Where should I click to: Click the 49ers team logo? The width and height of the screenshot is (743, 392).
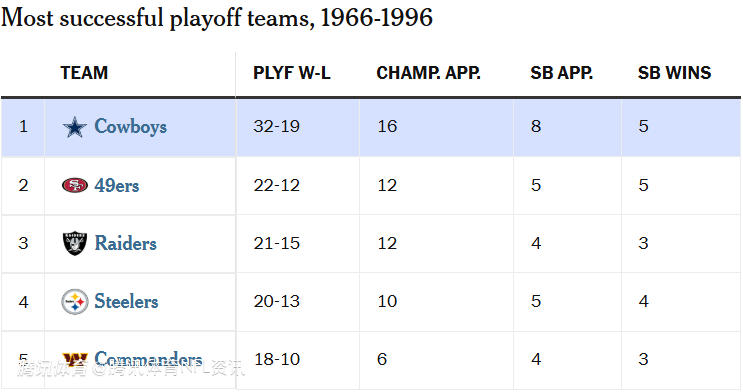pyautogui.click(x=75, y=185)
